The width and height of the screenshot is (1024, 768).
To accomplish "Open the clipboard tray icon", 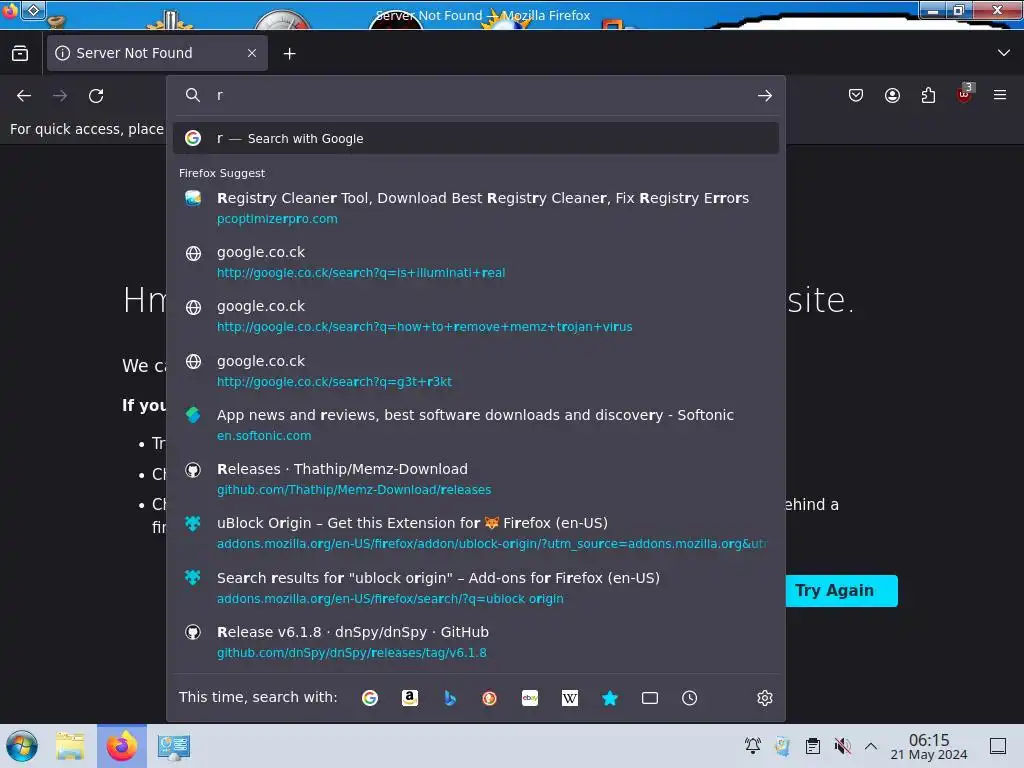I will [x=812, y=745].
